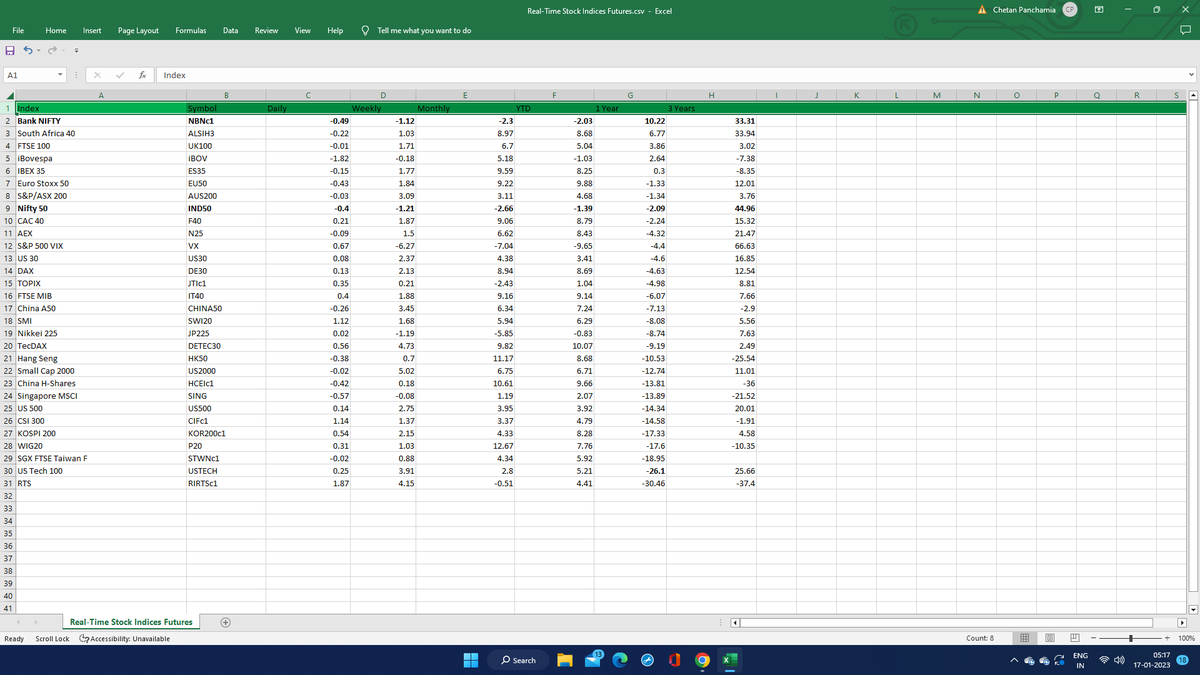
Task: Open Microsoft Edge from taskbar
Action: tap(619, 660)
